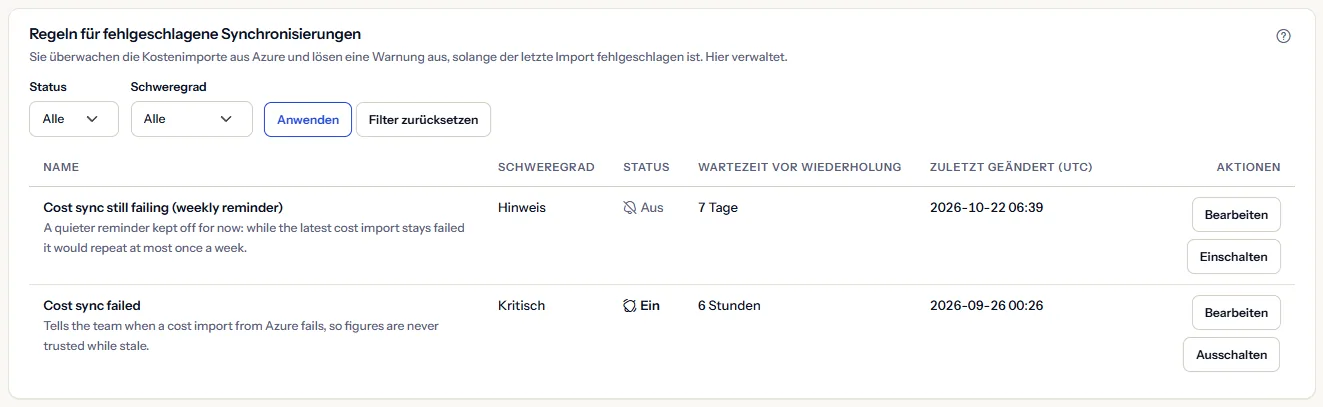Click the bell-off icon beside Aus
The height and width of the screenshot is (407, 1323).
(629, 208)
